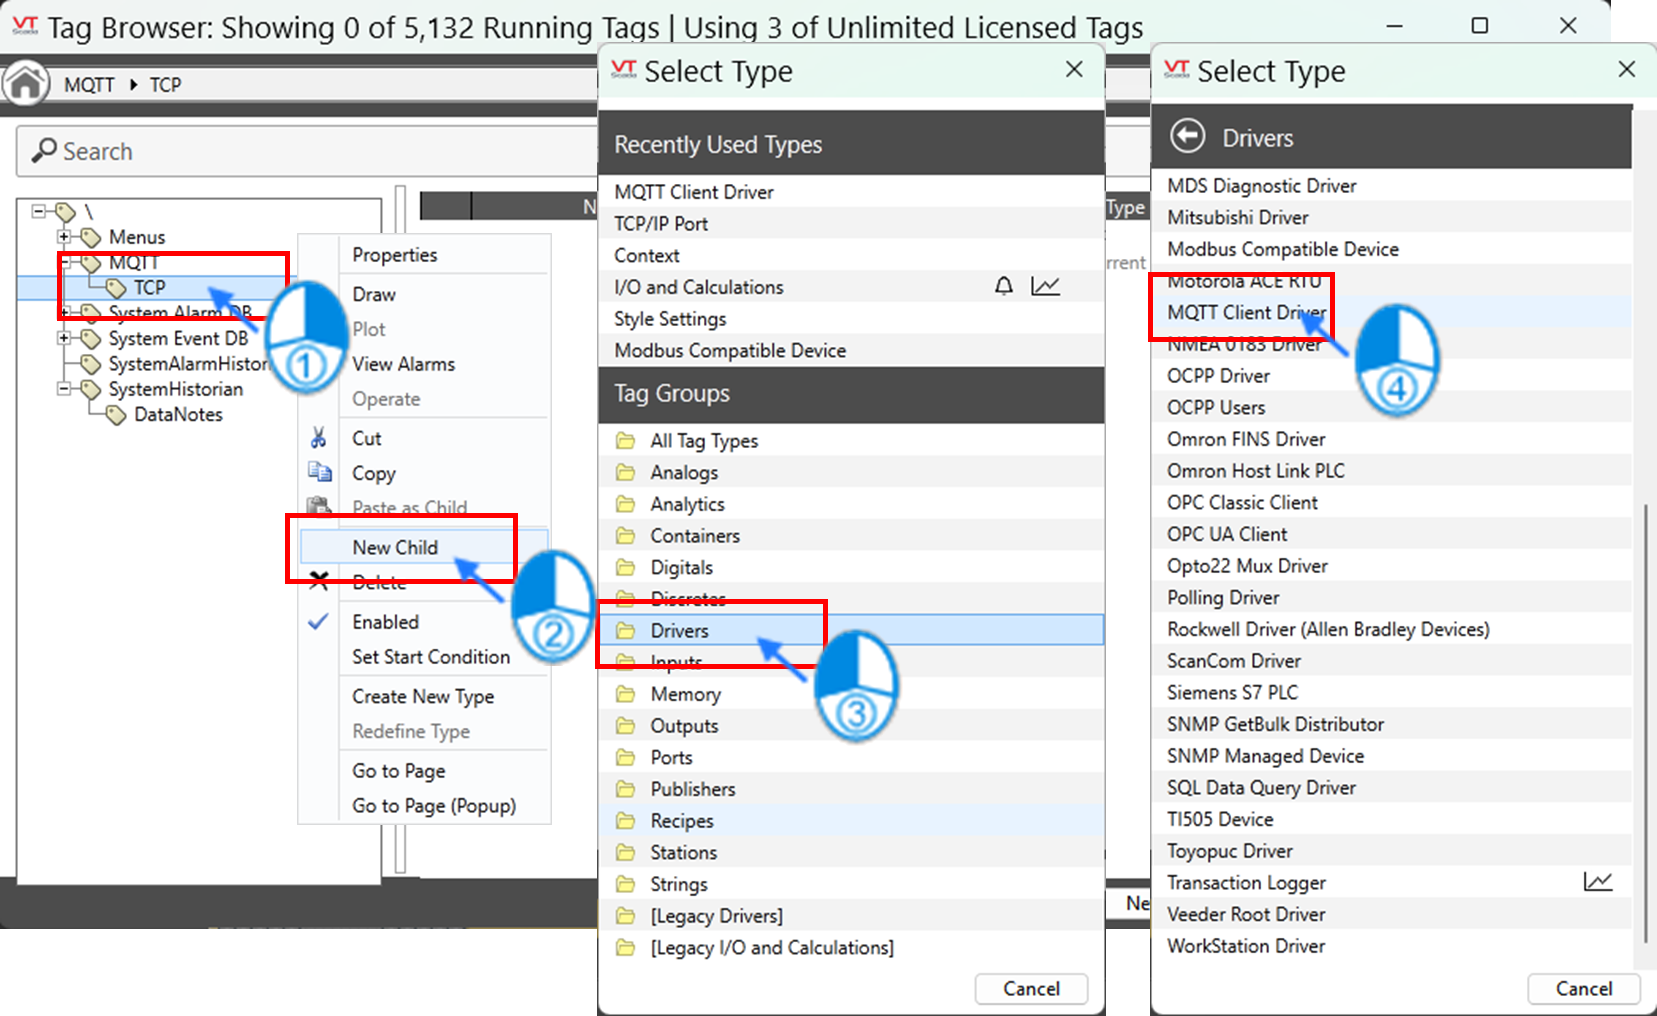Click the folder icon for Memory

626,694
